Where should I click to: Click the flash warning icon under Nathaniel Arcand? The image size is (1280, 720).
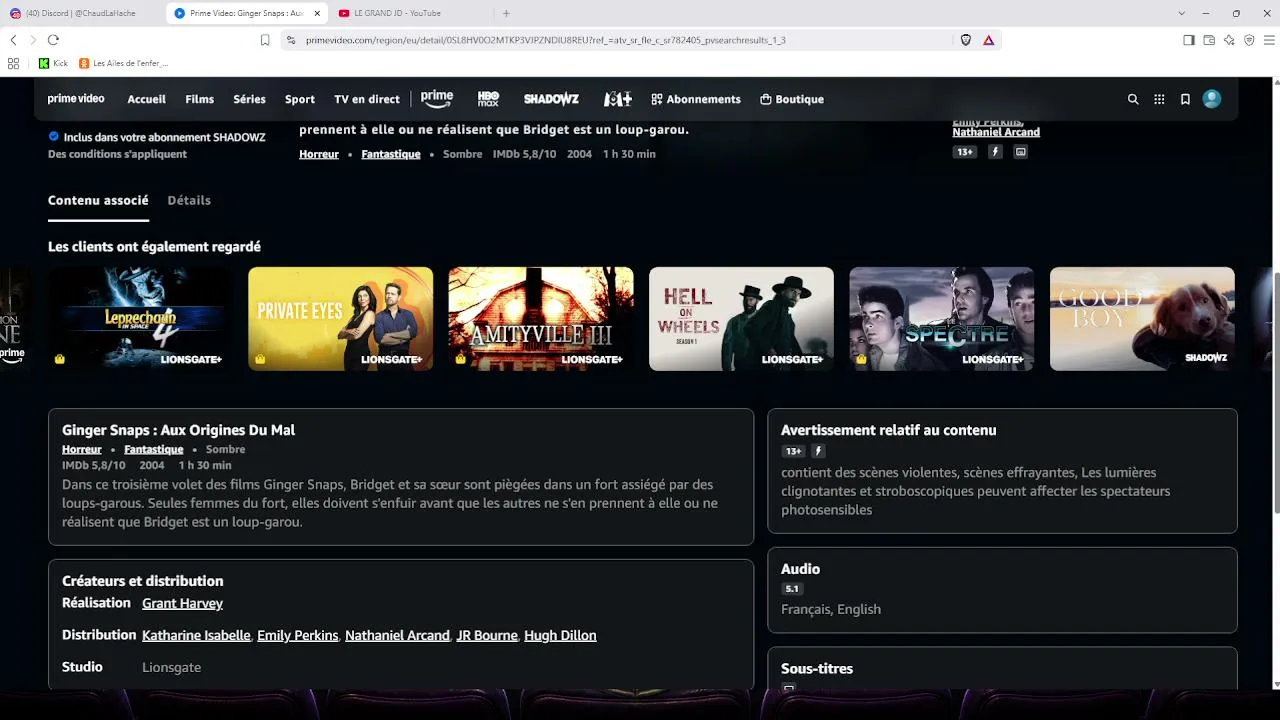click(x=995, y=152)
